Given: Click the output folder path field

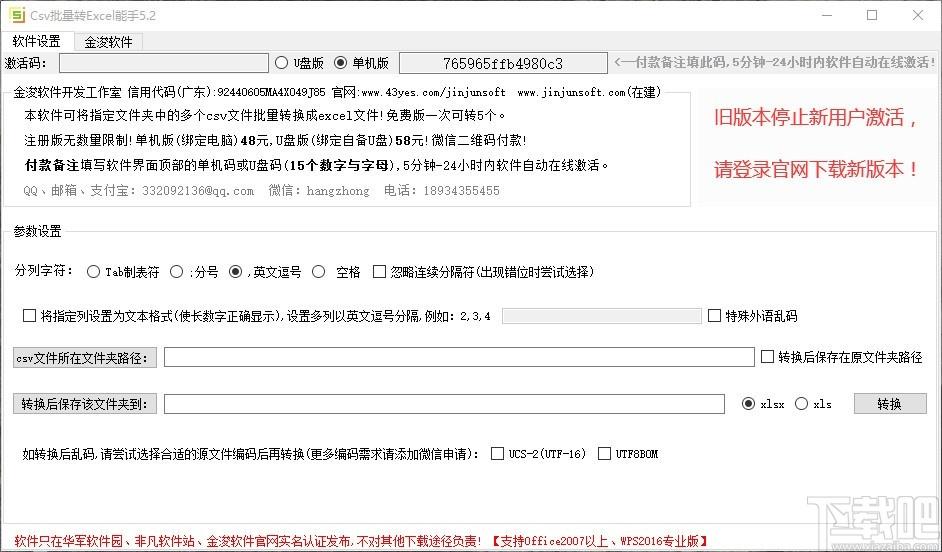Looking at the screenshot, I should (444, 404).
